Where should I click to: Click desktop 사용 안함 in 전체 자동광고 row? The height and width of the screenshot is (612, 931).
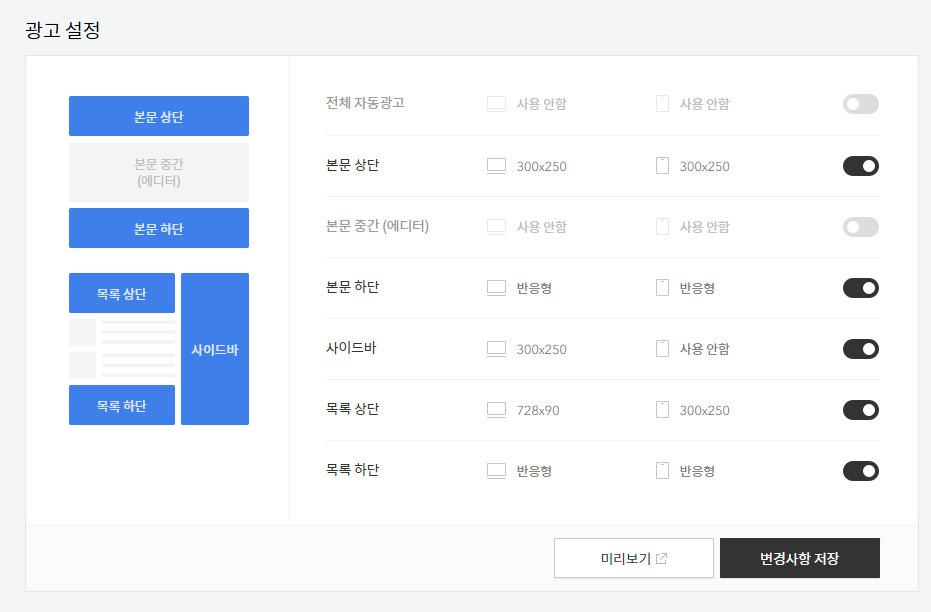pyautogui.click(x=541, y=104)
